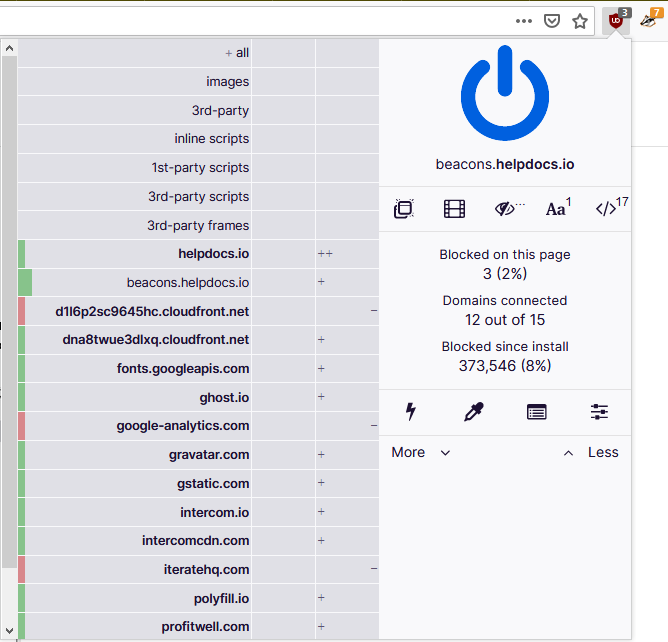Click the scrollbar up arrow
This screenshot has width=668, height=642.
[x=9, y=48]
